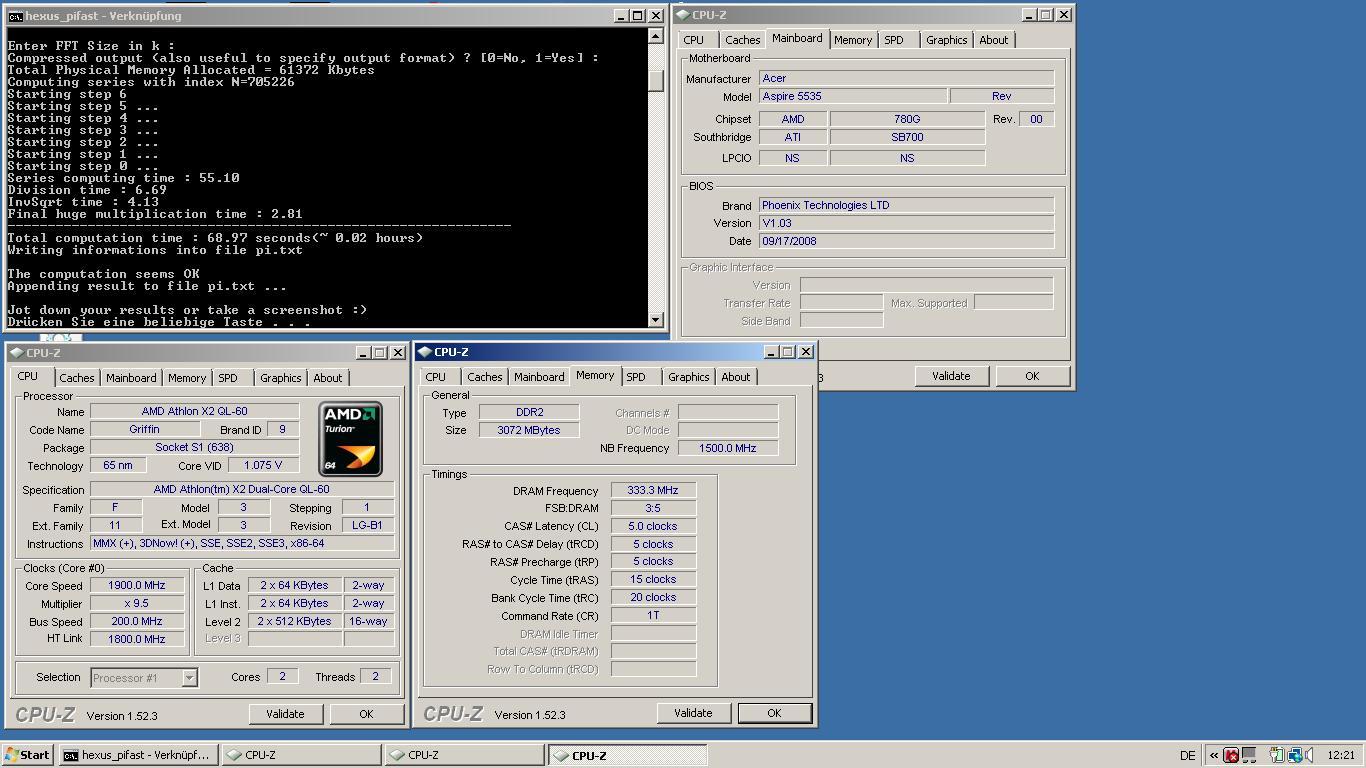This screenshot has height=768, width=1366.
Task: Click the volume speaker tray icon
Action: coord(1309,755)
